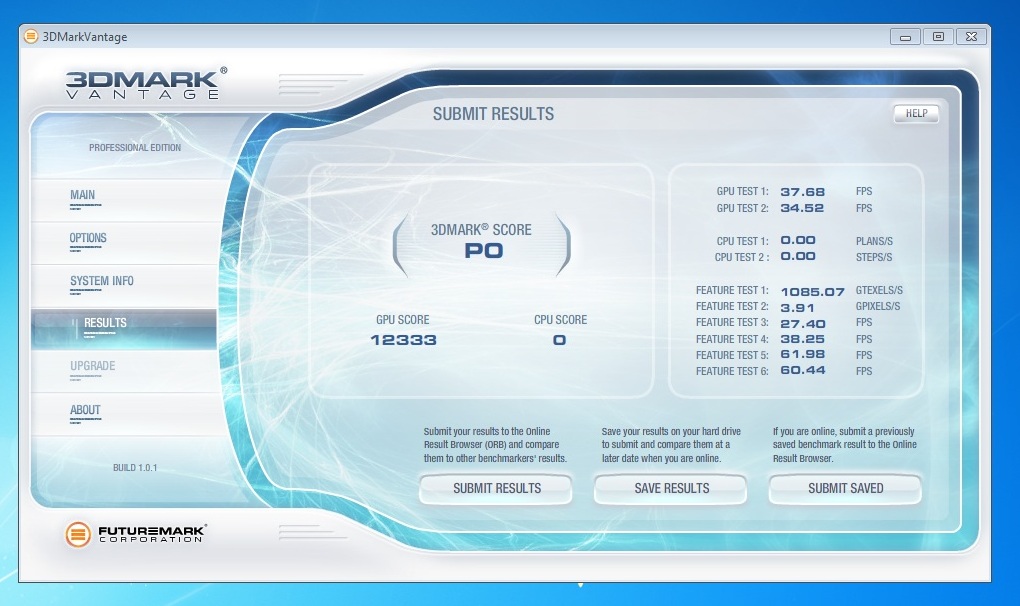Click the Online Result Browser description text
The image size is (1020, 606).
(495, 445)
